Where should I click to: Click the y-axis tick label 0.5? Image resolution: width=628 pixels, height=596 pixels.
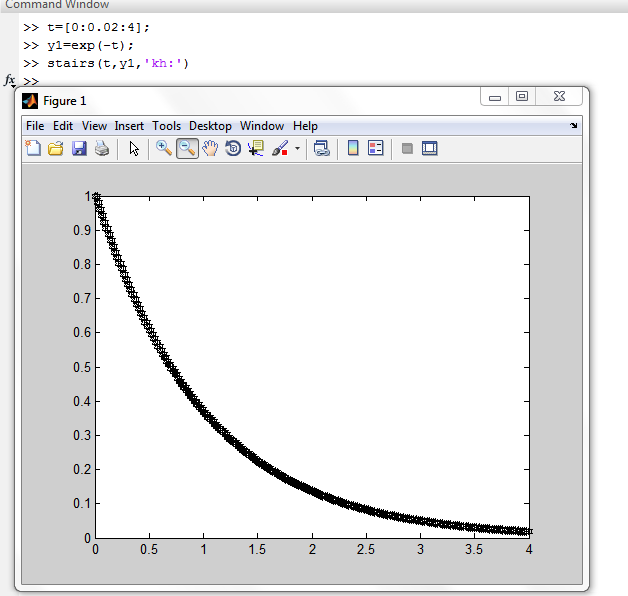pyautogui.click(x=82, y=367)
